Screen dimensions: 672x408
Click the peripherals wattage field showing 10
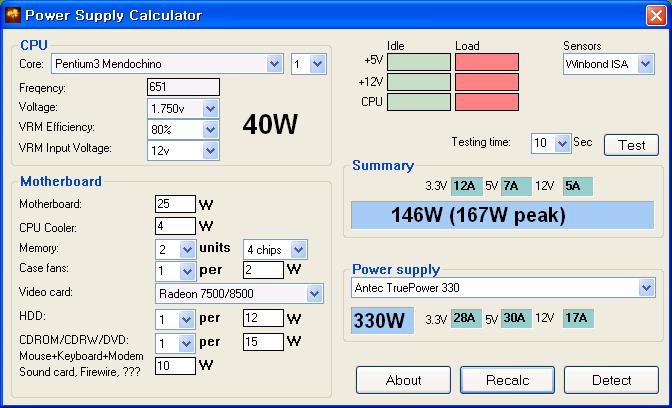tap(175, 366)
